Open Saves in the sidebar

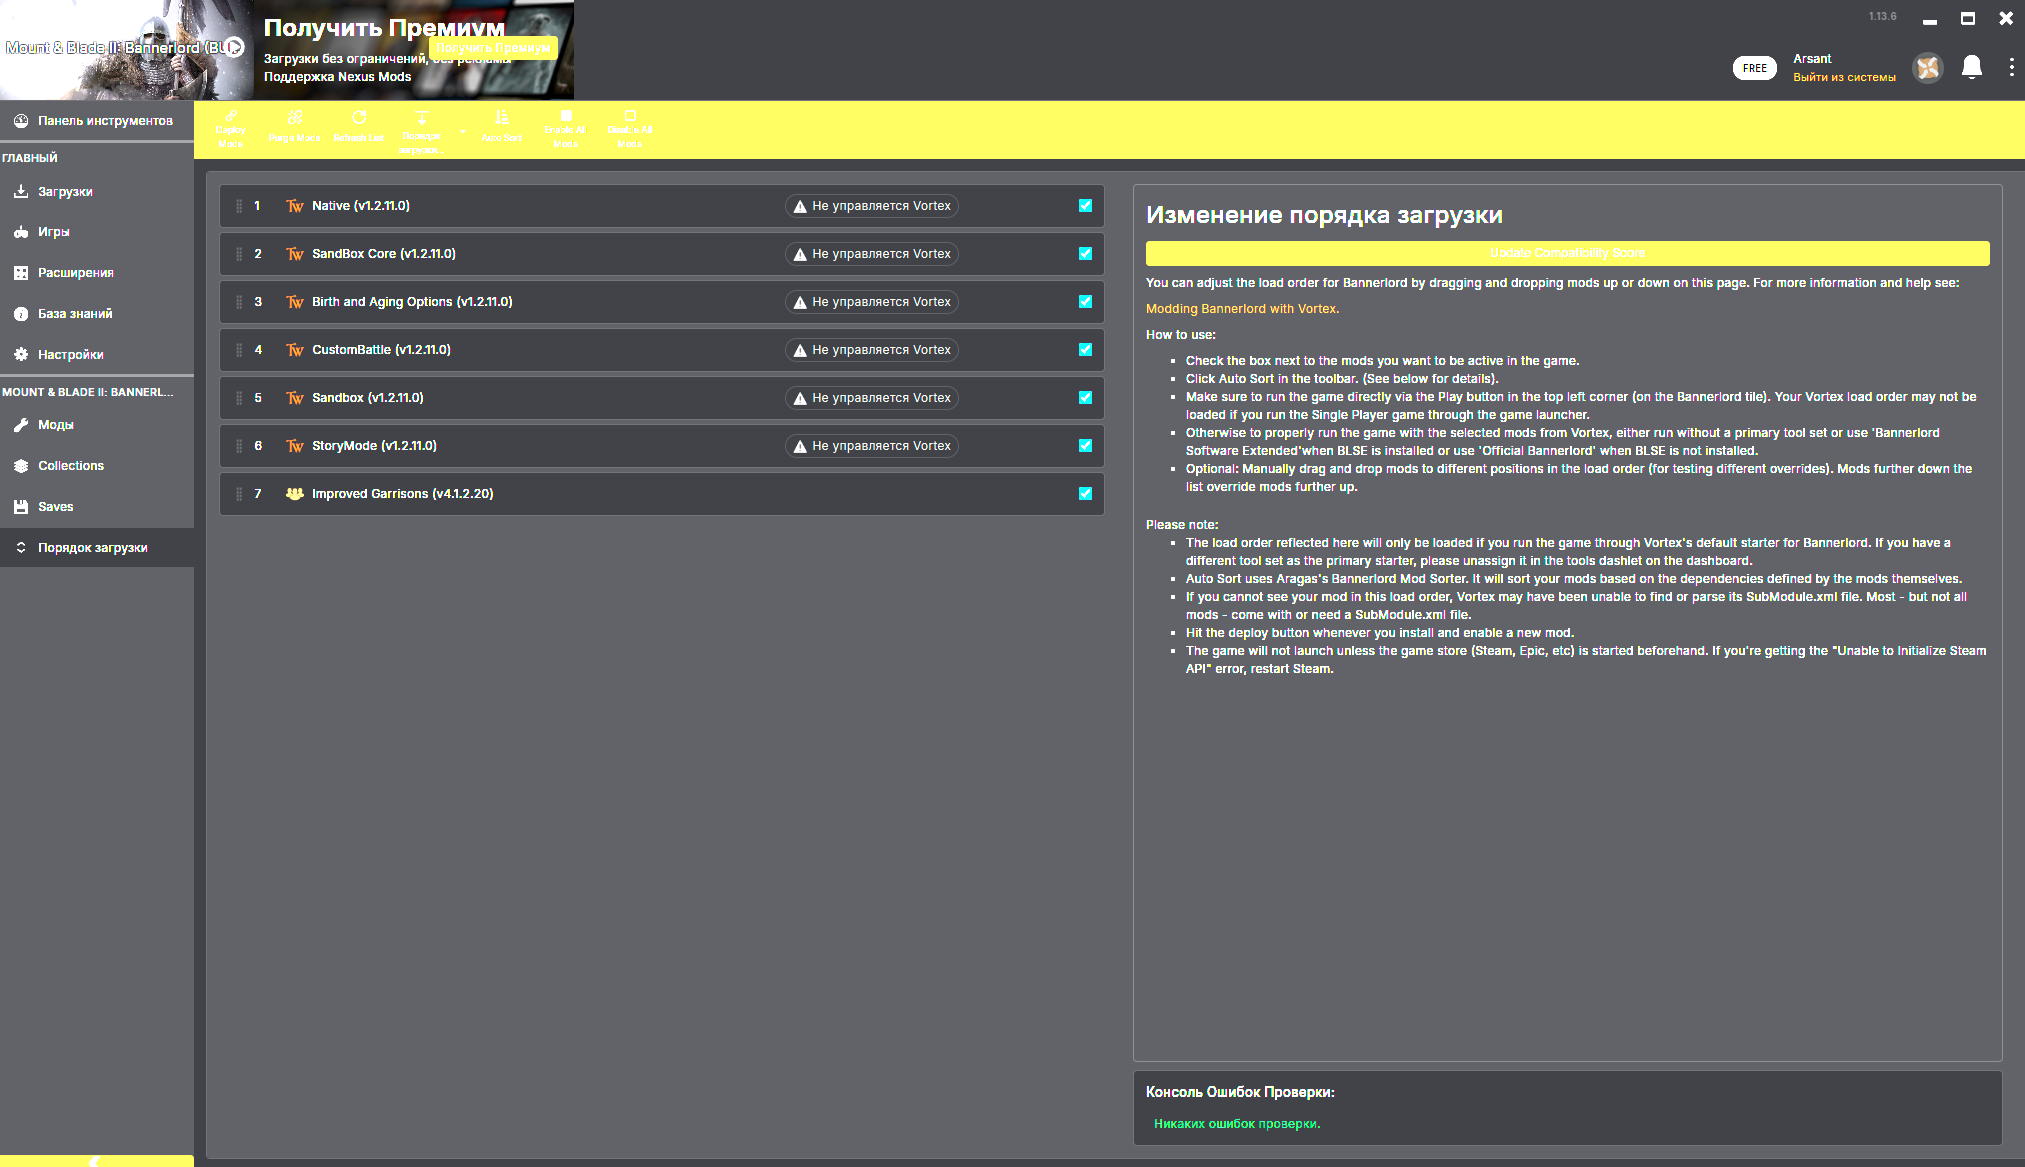(97, 506)
